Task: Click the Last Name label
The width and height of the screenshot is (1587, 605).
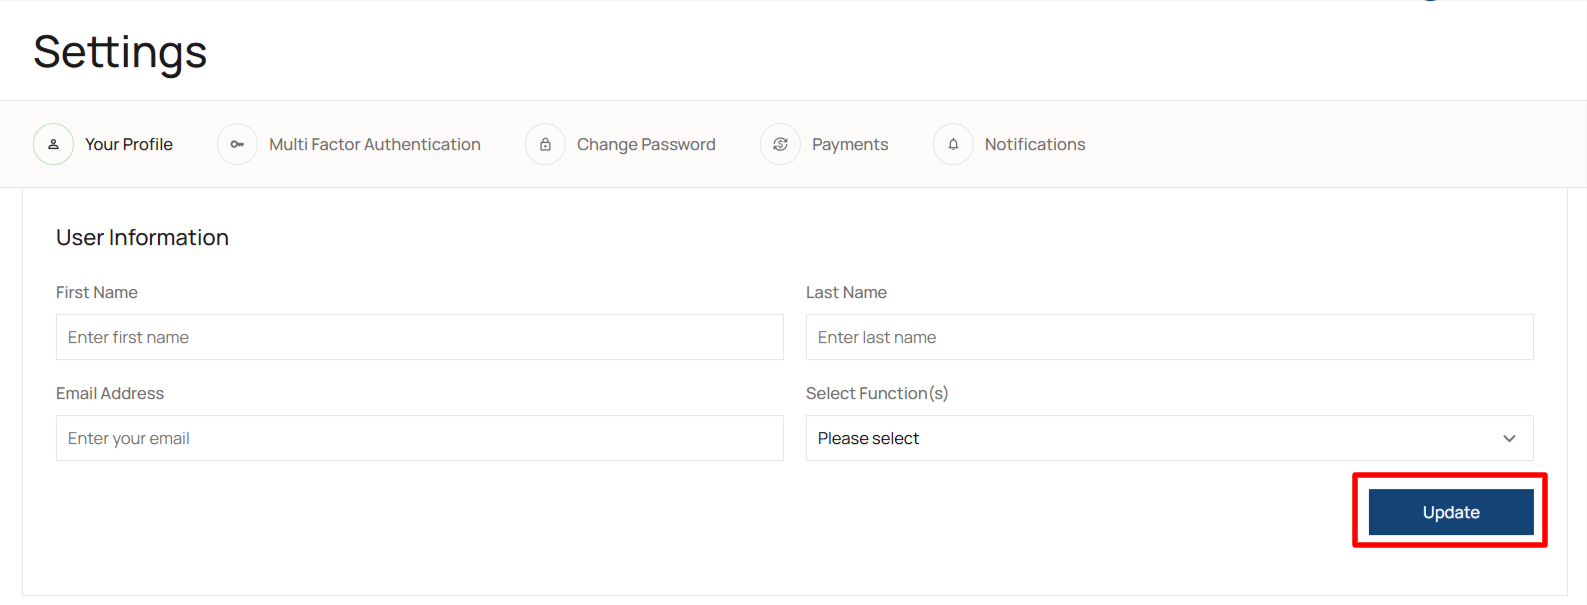Action: pos(846,292)
